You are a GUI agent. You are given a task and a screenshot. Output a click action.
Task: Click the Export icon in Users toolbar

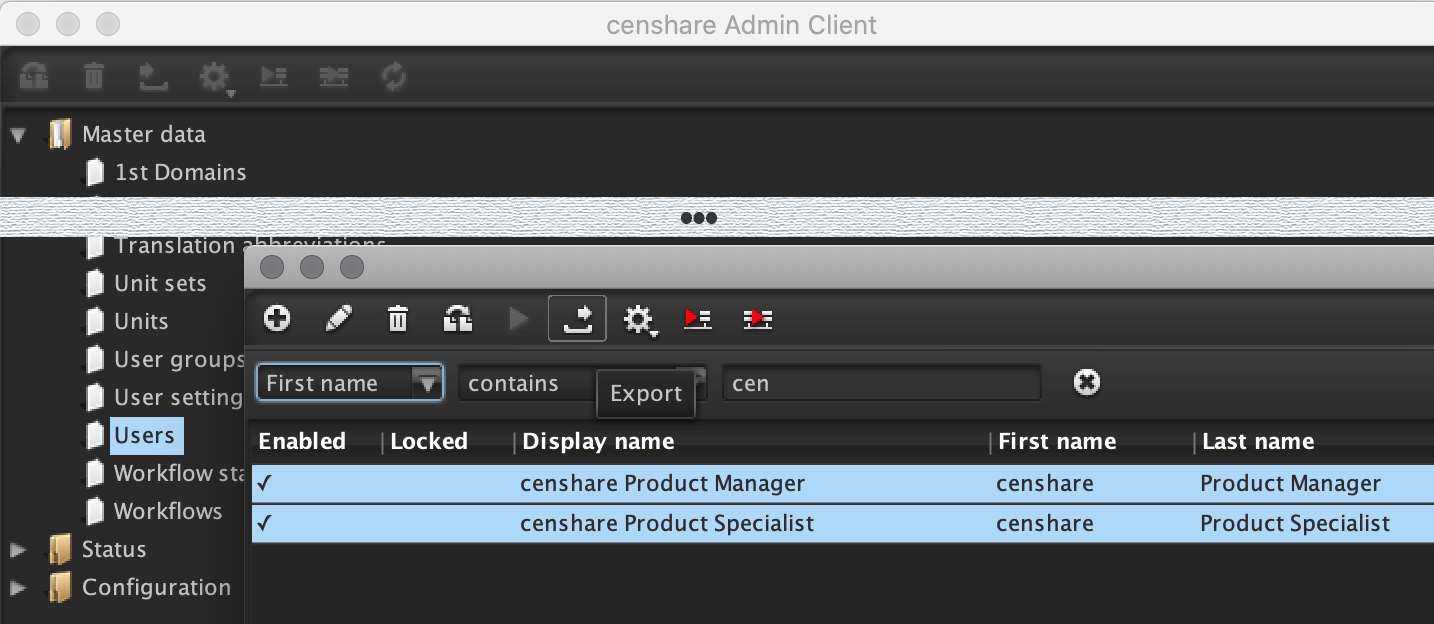click(577, 319)
